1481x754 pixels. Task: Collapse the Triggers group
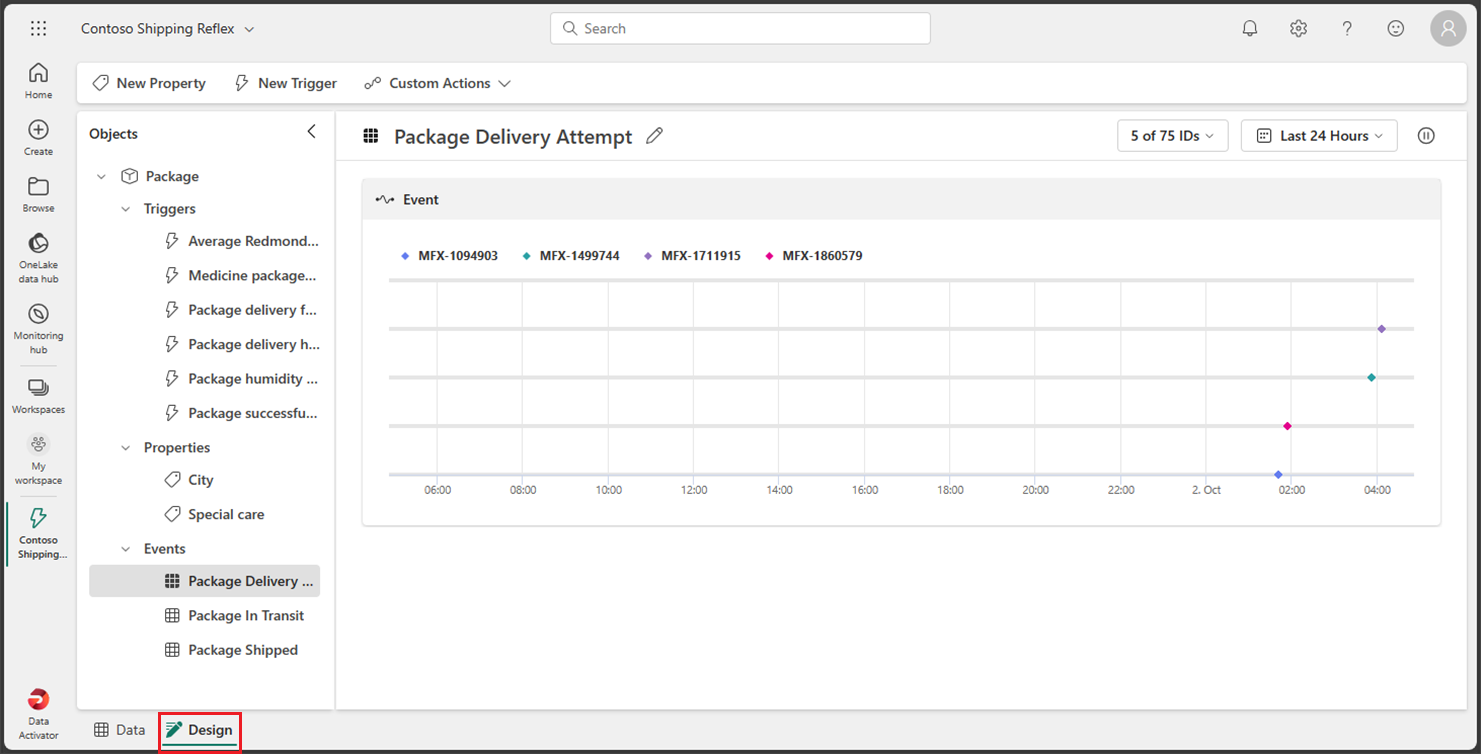point(125,209)
